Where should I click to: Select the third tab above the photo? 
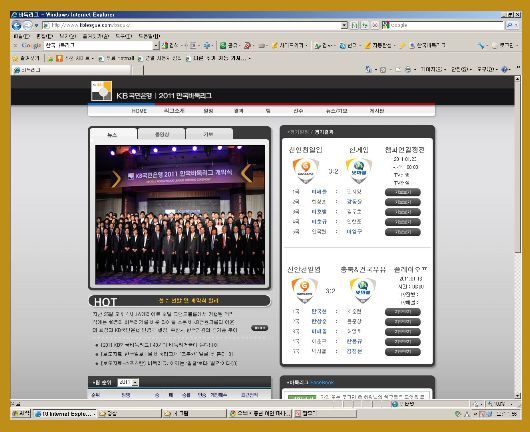click(209, 134)
